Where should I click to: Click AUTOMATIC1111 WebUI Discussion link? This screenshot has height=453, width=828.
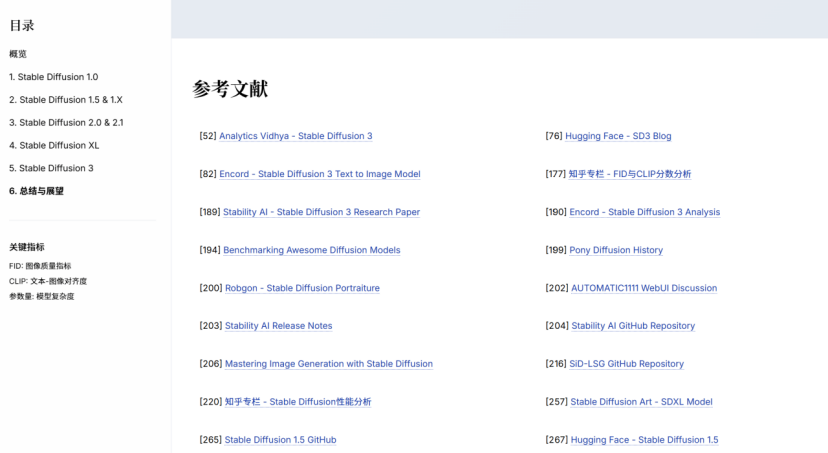tap(644, 288)
